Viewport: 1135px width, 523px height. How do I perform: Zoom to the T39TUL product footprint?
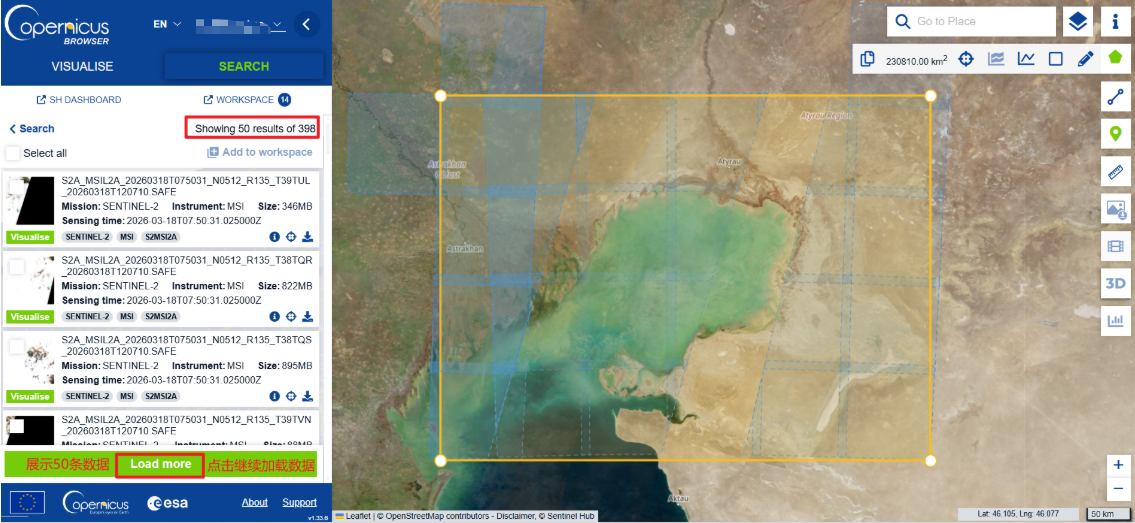(291, 237)
